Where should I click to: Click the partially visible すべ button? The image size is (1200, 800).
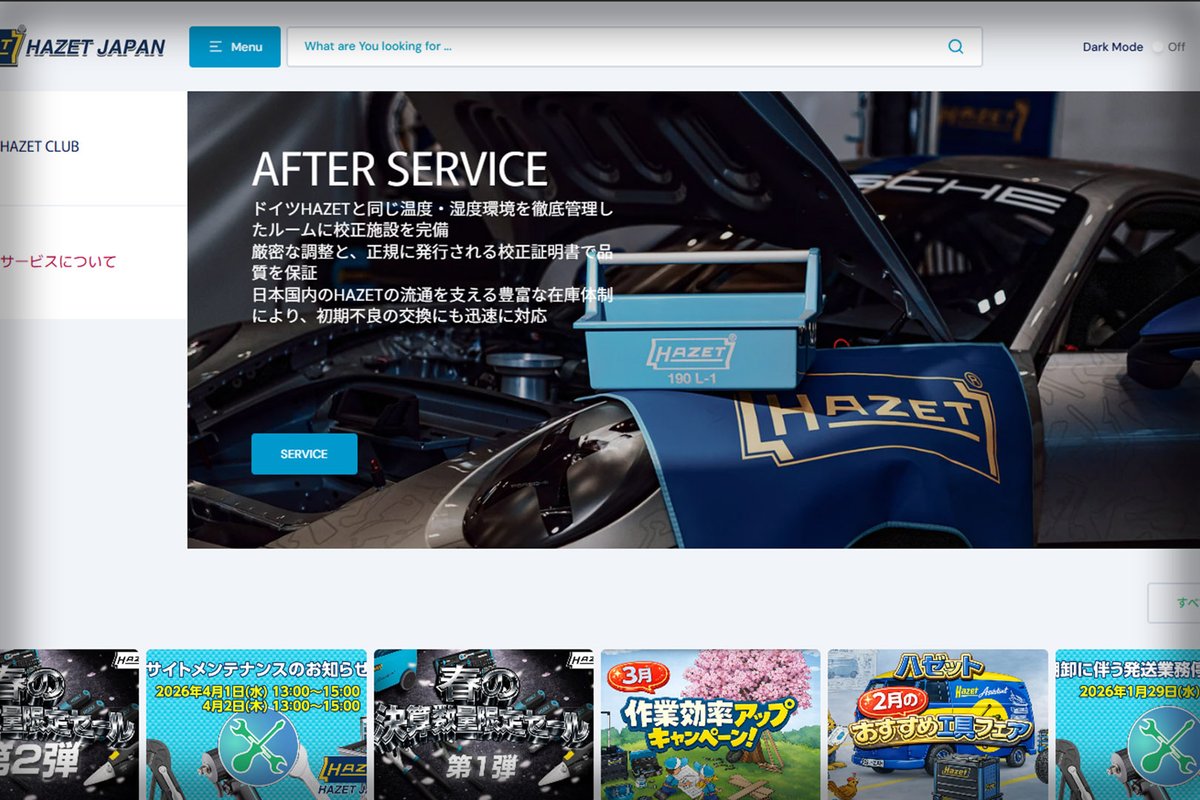tap(1174, 603)
